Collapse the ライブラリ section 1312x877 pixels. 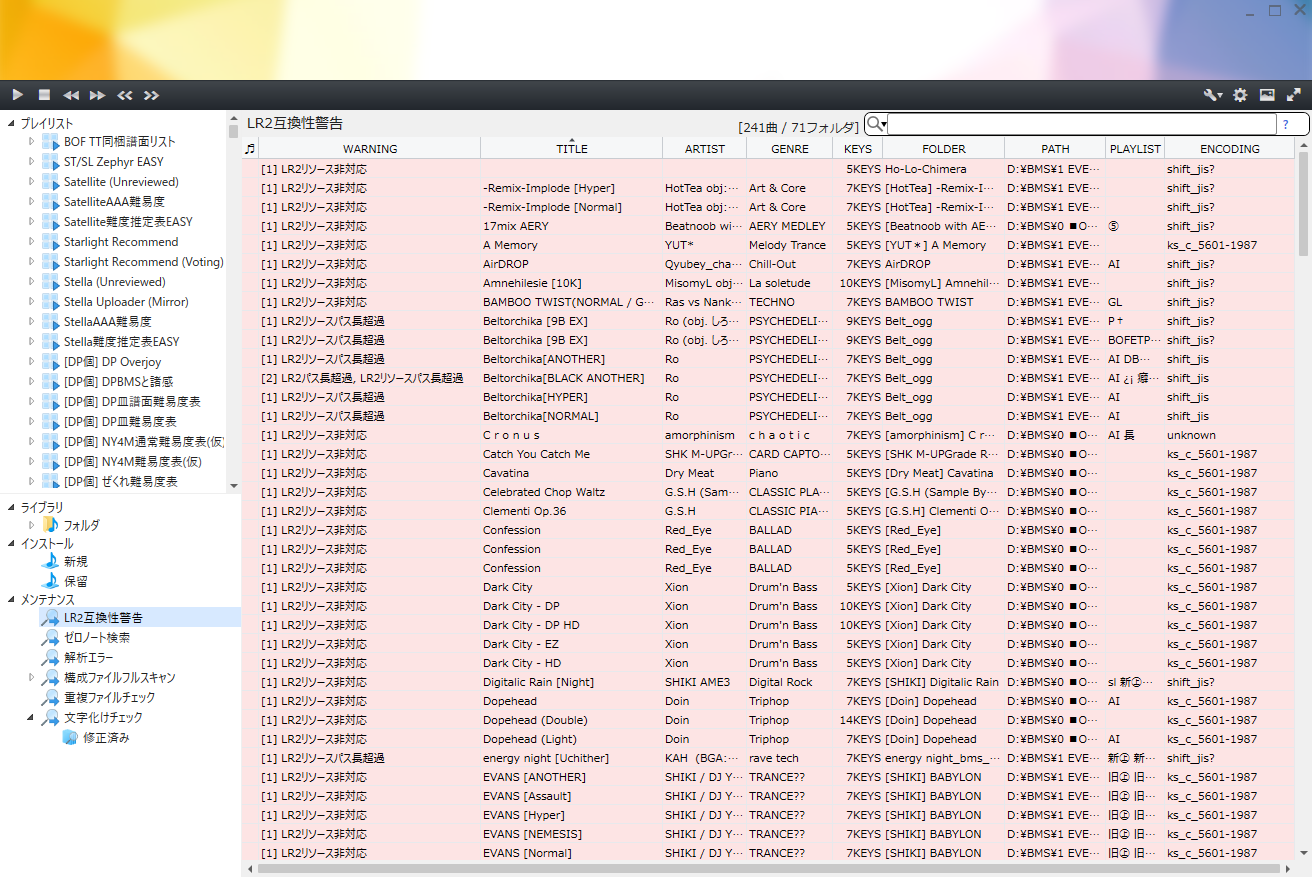click(x=12, y=507)
